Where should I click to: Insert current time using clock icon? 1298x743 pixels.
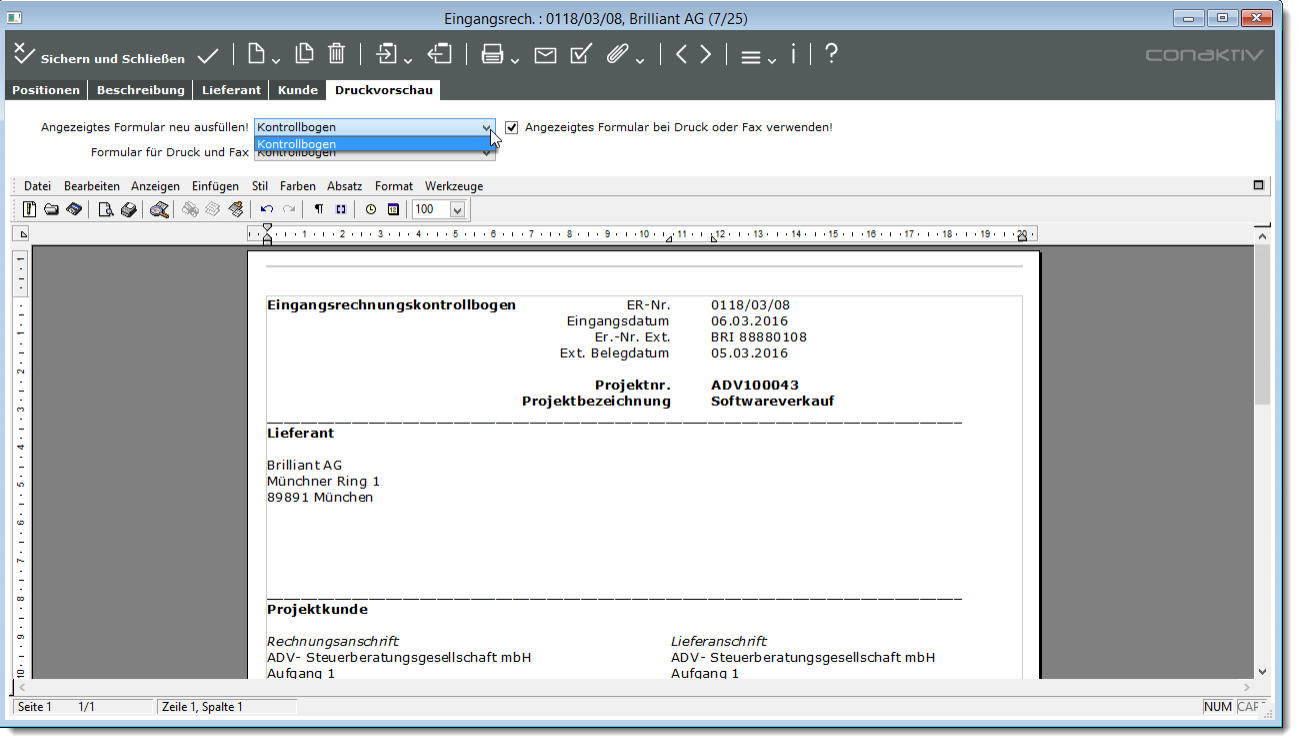coord(371,209)
